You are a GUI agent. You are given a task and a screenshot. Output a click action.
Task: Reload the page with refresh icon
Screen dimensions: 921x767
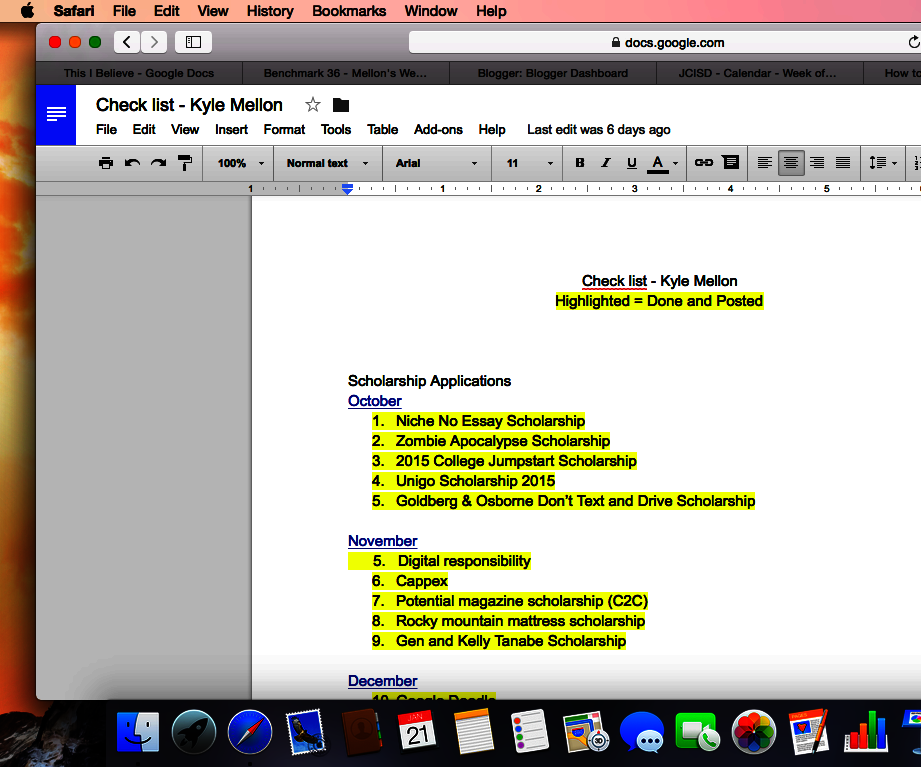click(x=913, y=42)
